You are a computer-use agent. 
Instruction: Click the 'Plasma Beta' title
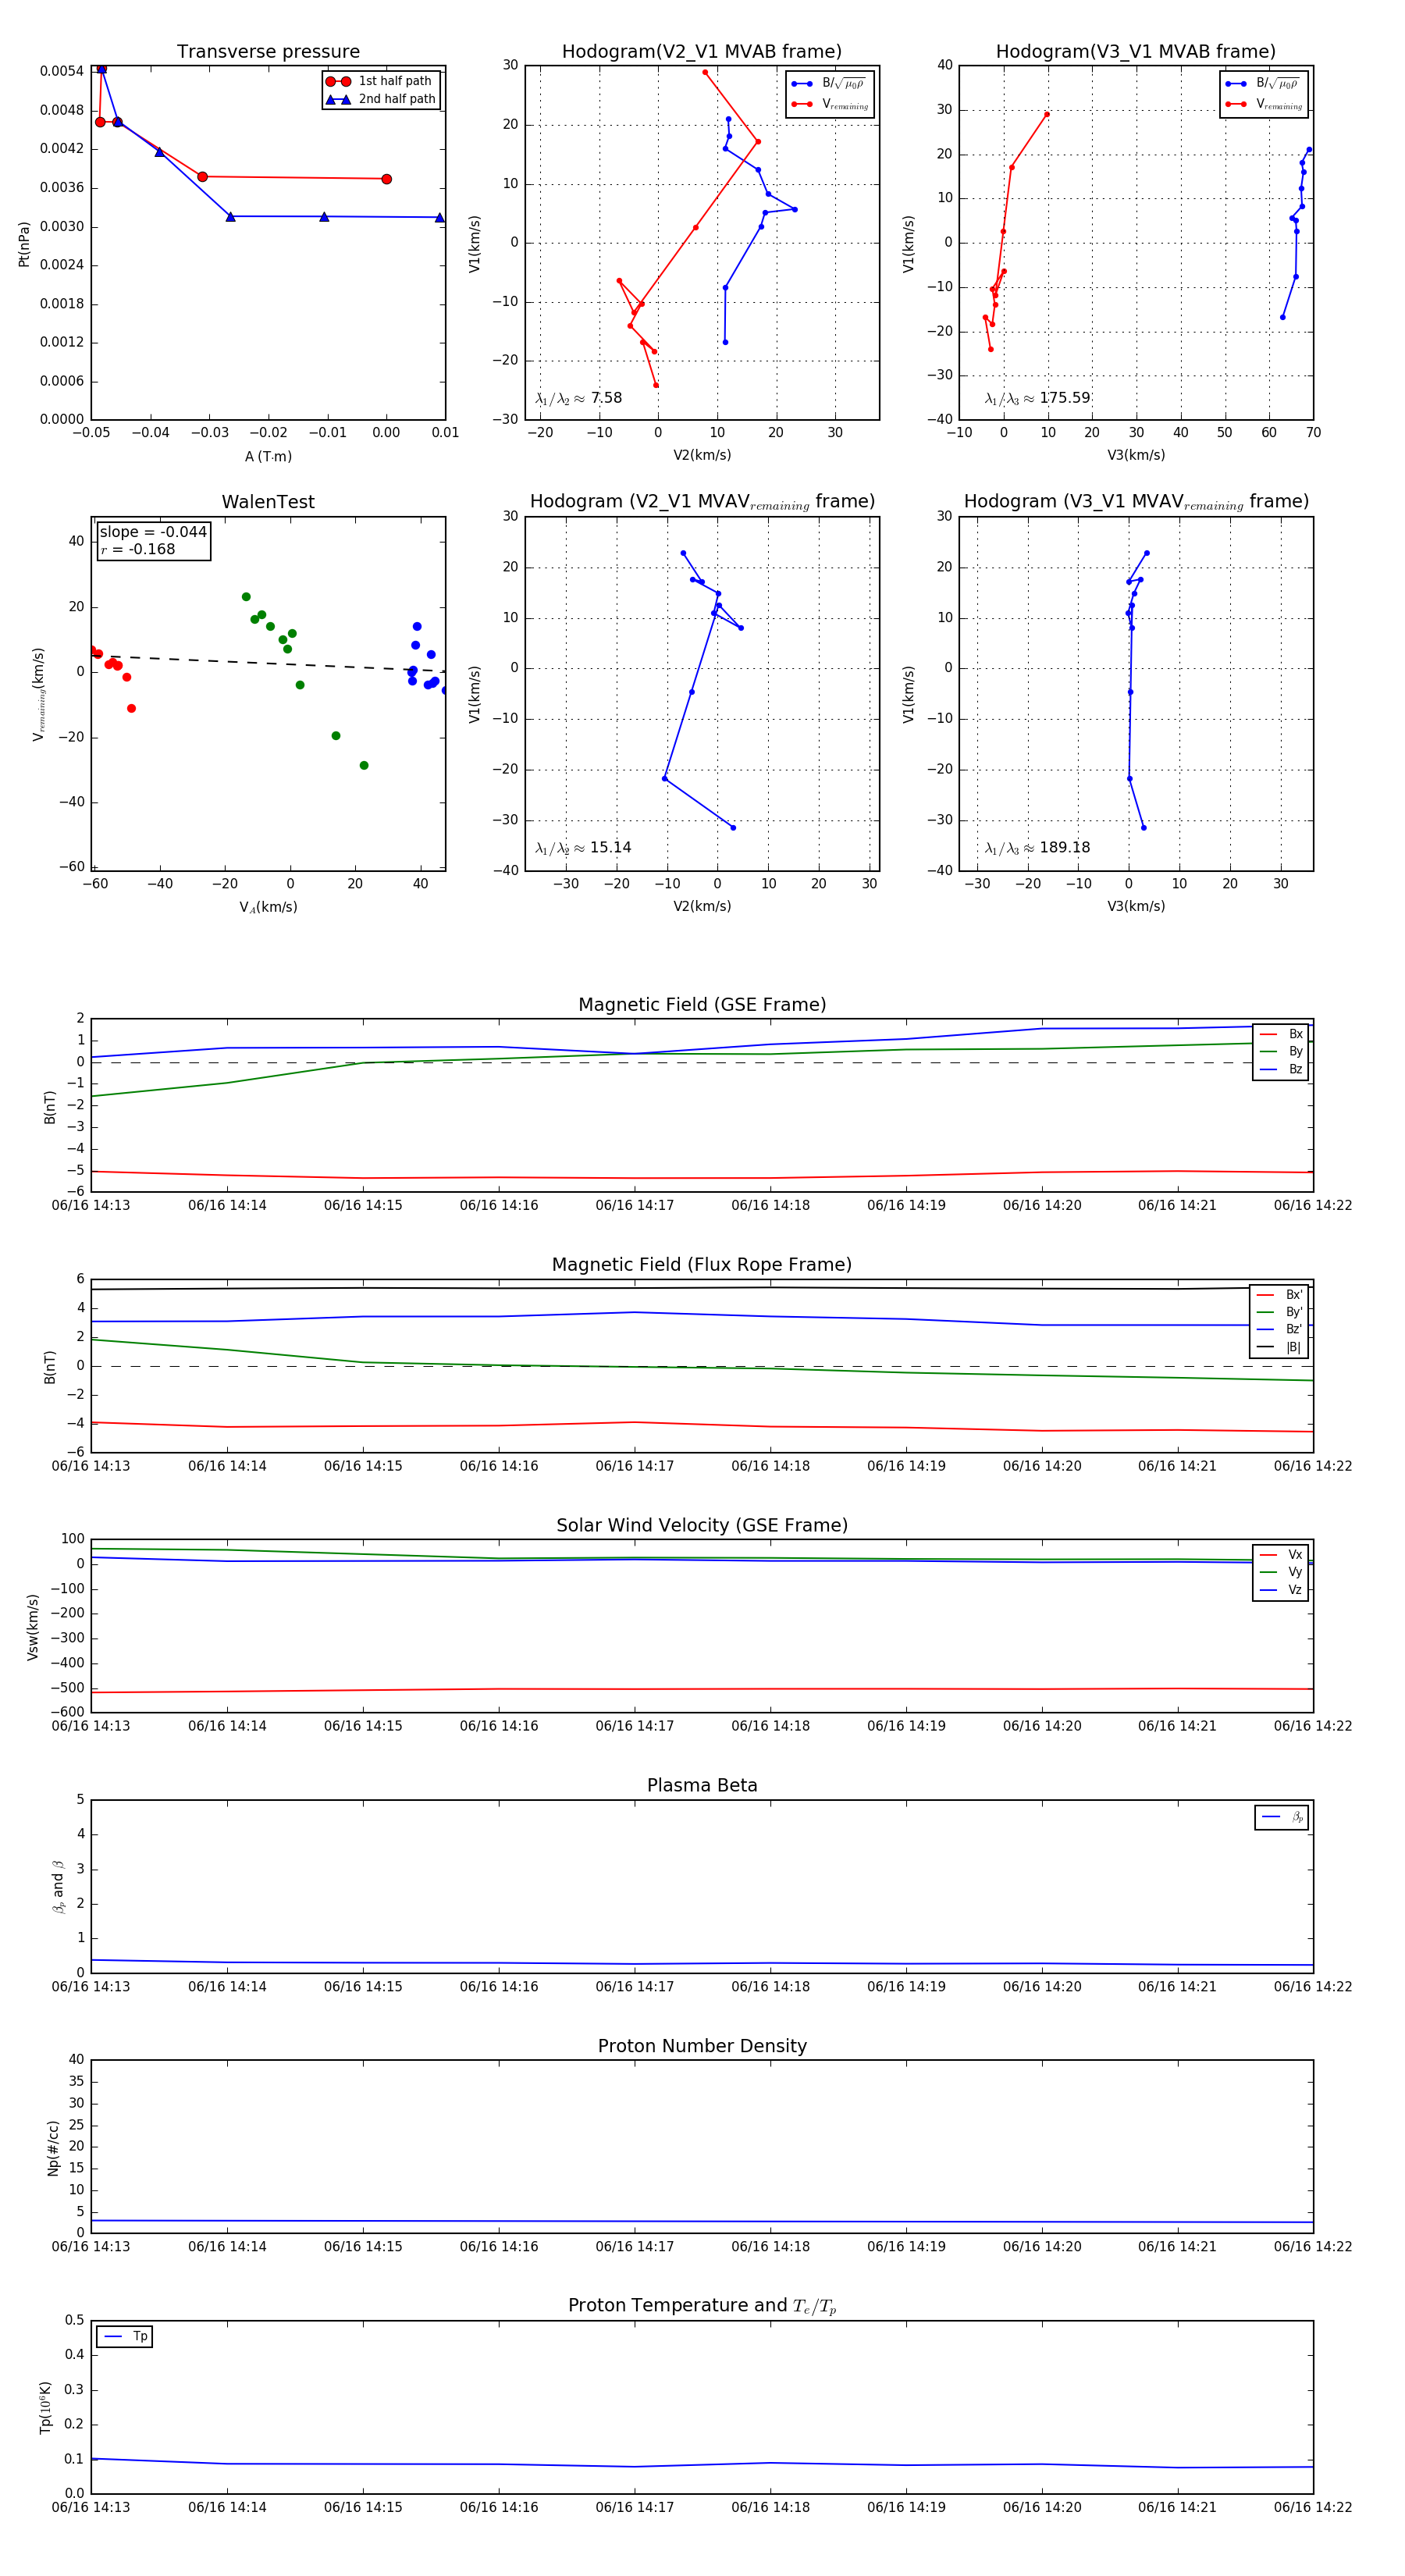702,1786
